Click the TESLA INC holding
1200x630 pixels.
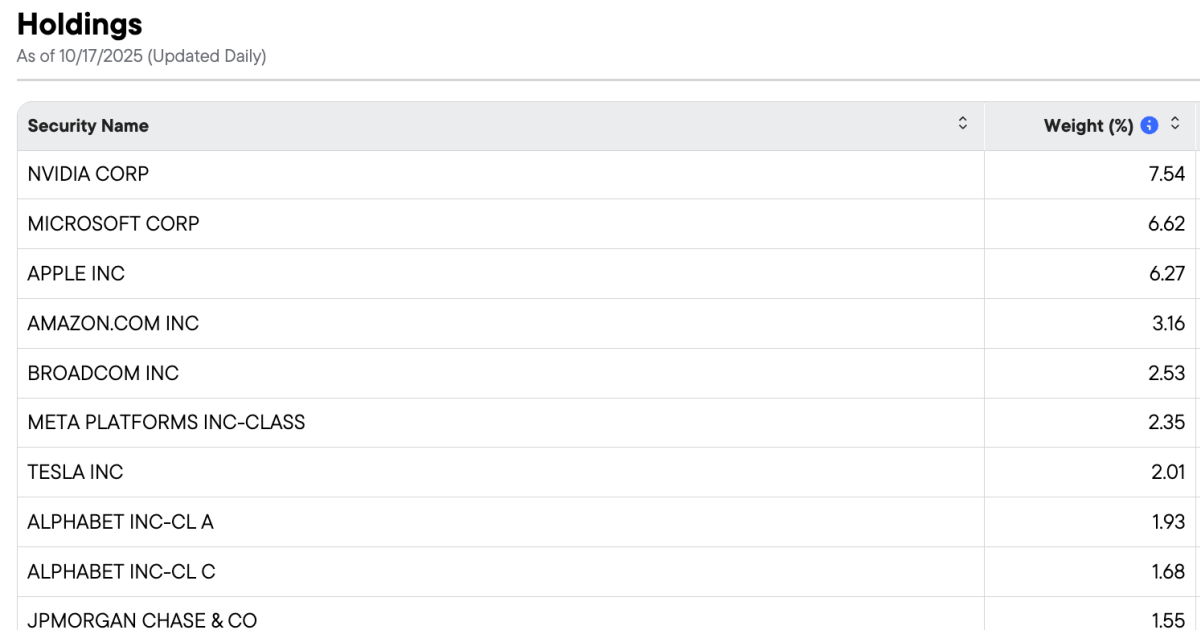[75, 472]
